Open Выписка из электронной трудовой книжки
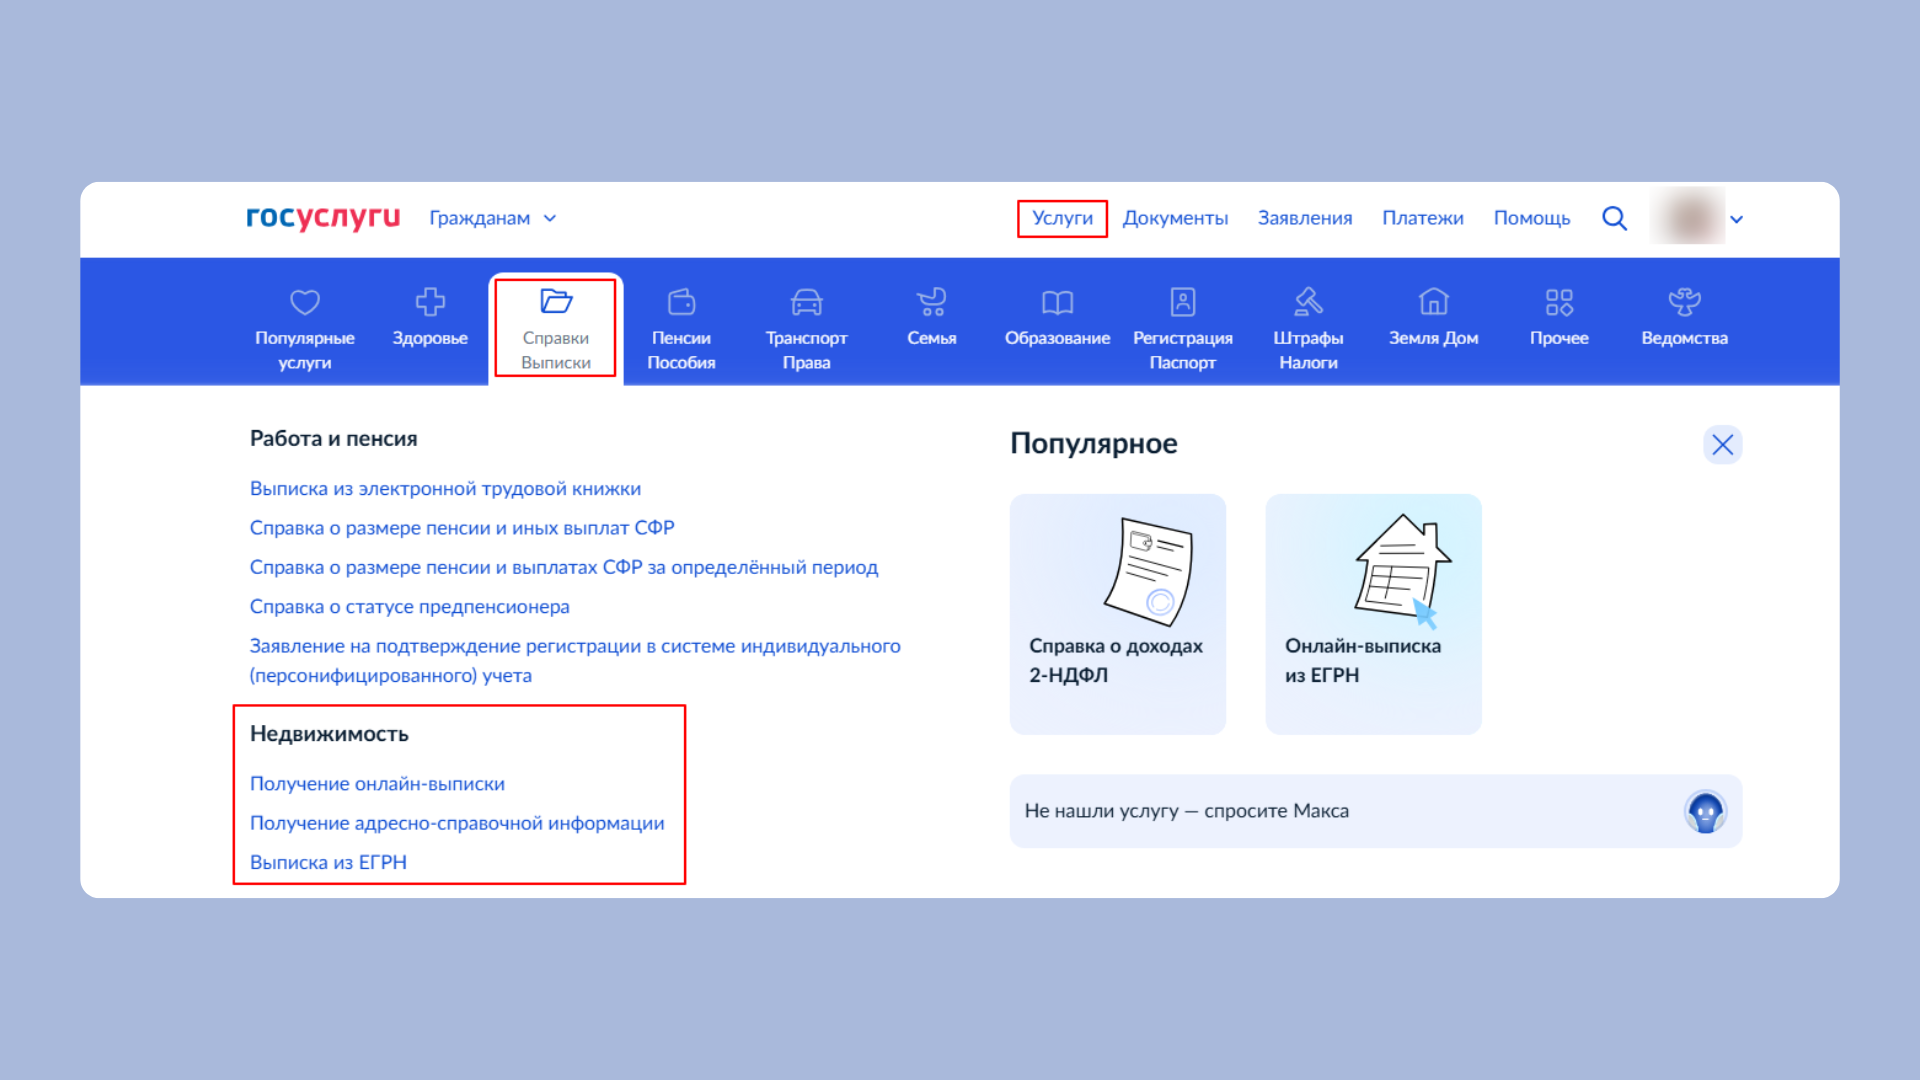1920x1080 pixels. (445, 489)
